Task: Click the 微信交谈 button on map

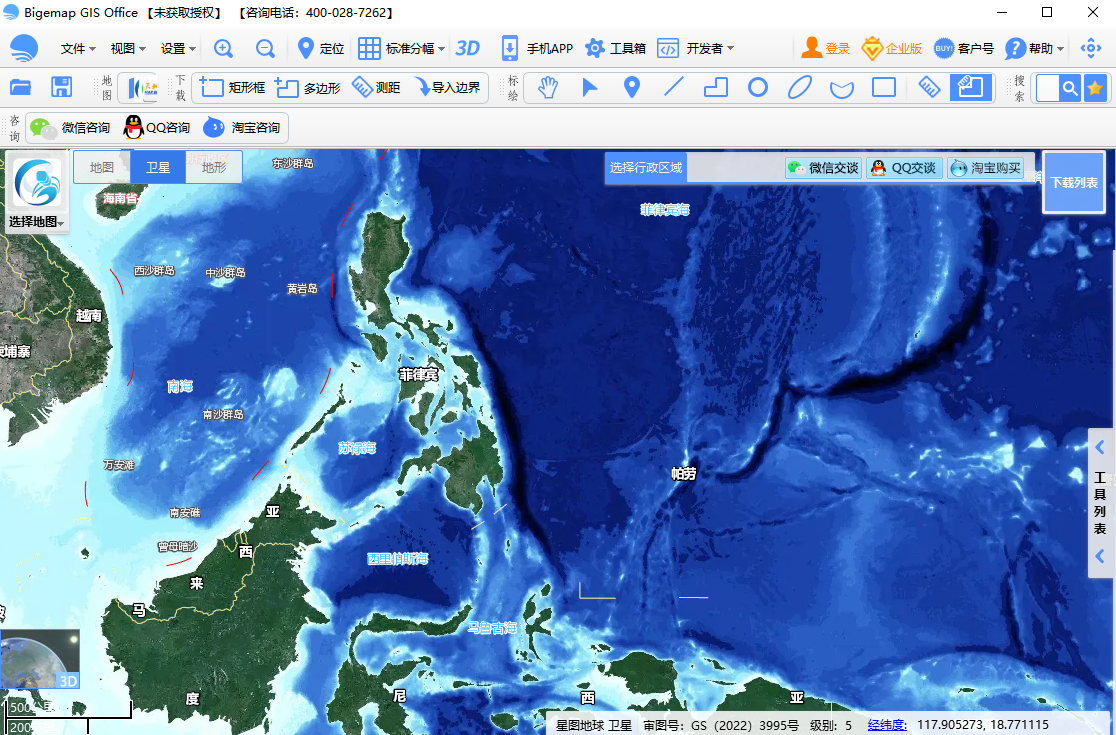Action: pos(823,168)
